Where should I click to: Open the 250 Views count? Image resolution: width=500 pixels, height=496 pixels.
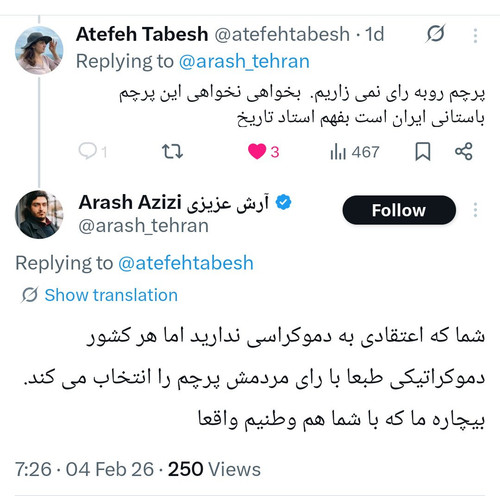click(x=214, y=469)
